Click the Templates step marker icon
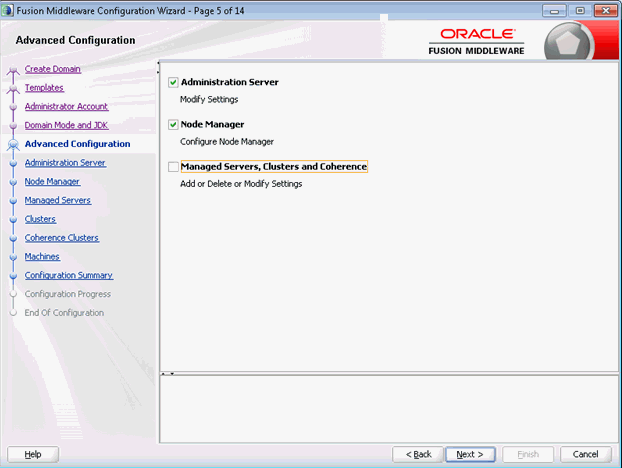622x468 pixels. (x=13, y=89)
